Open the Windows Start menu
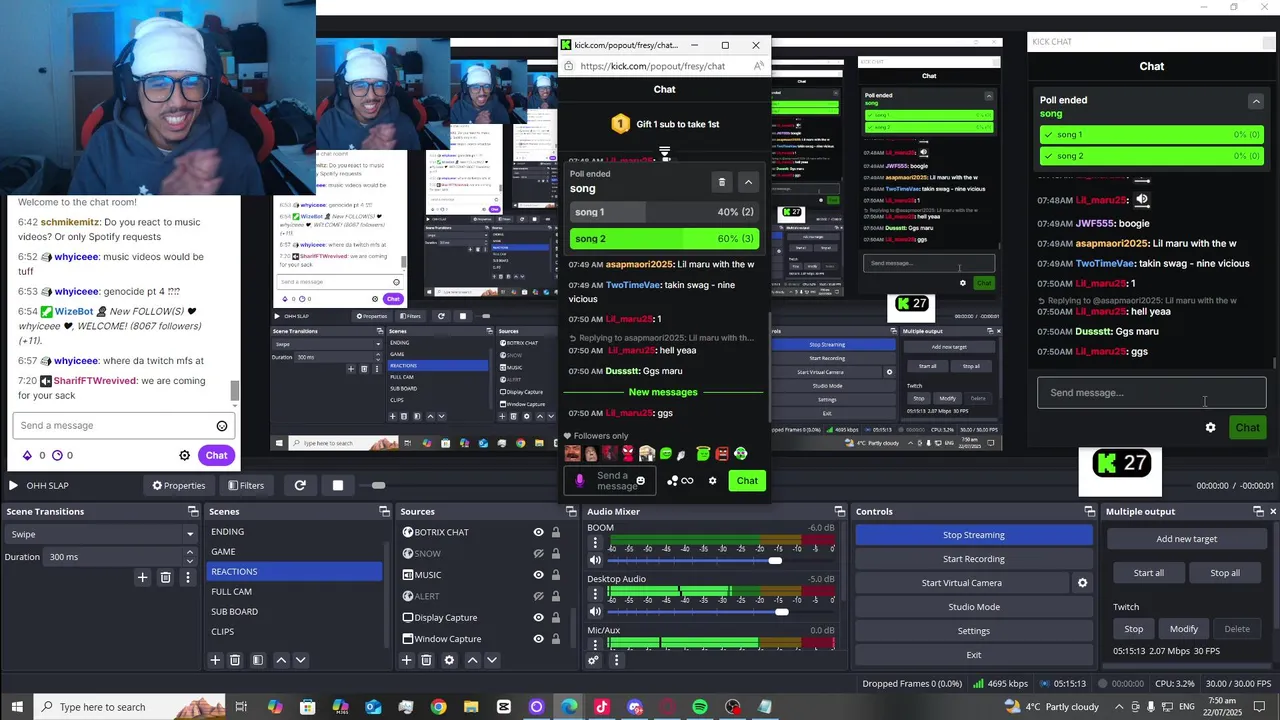Viewport: 1280px width, 720px height. [x=17, y=707]
